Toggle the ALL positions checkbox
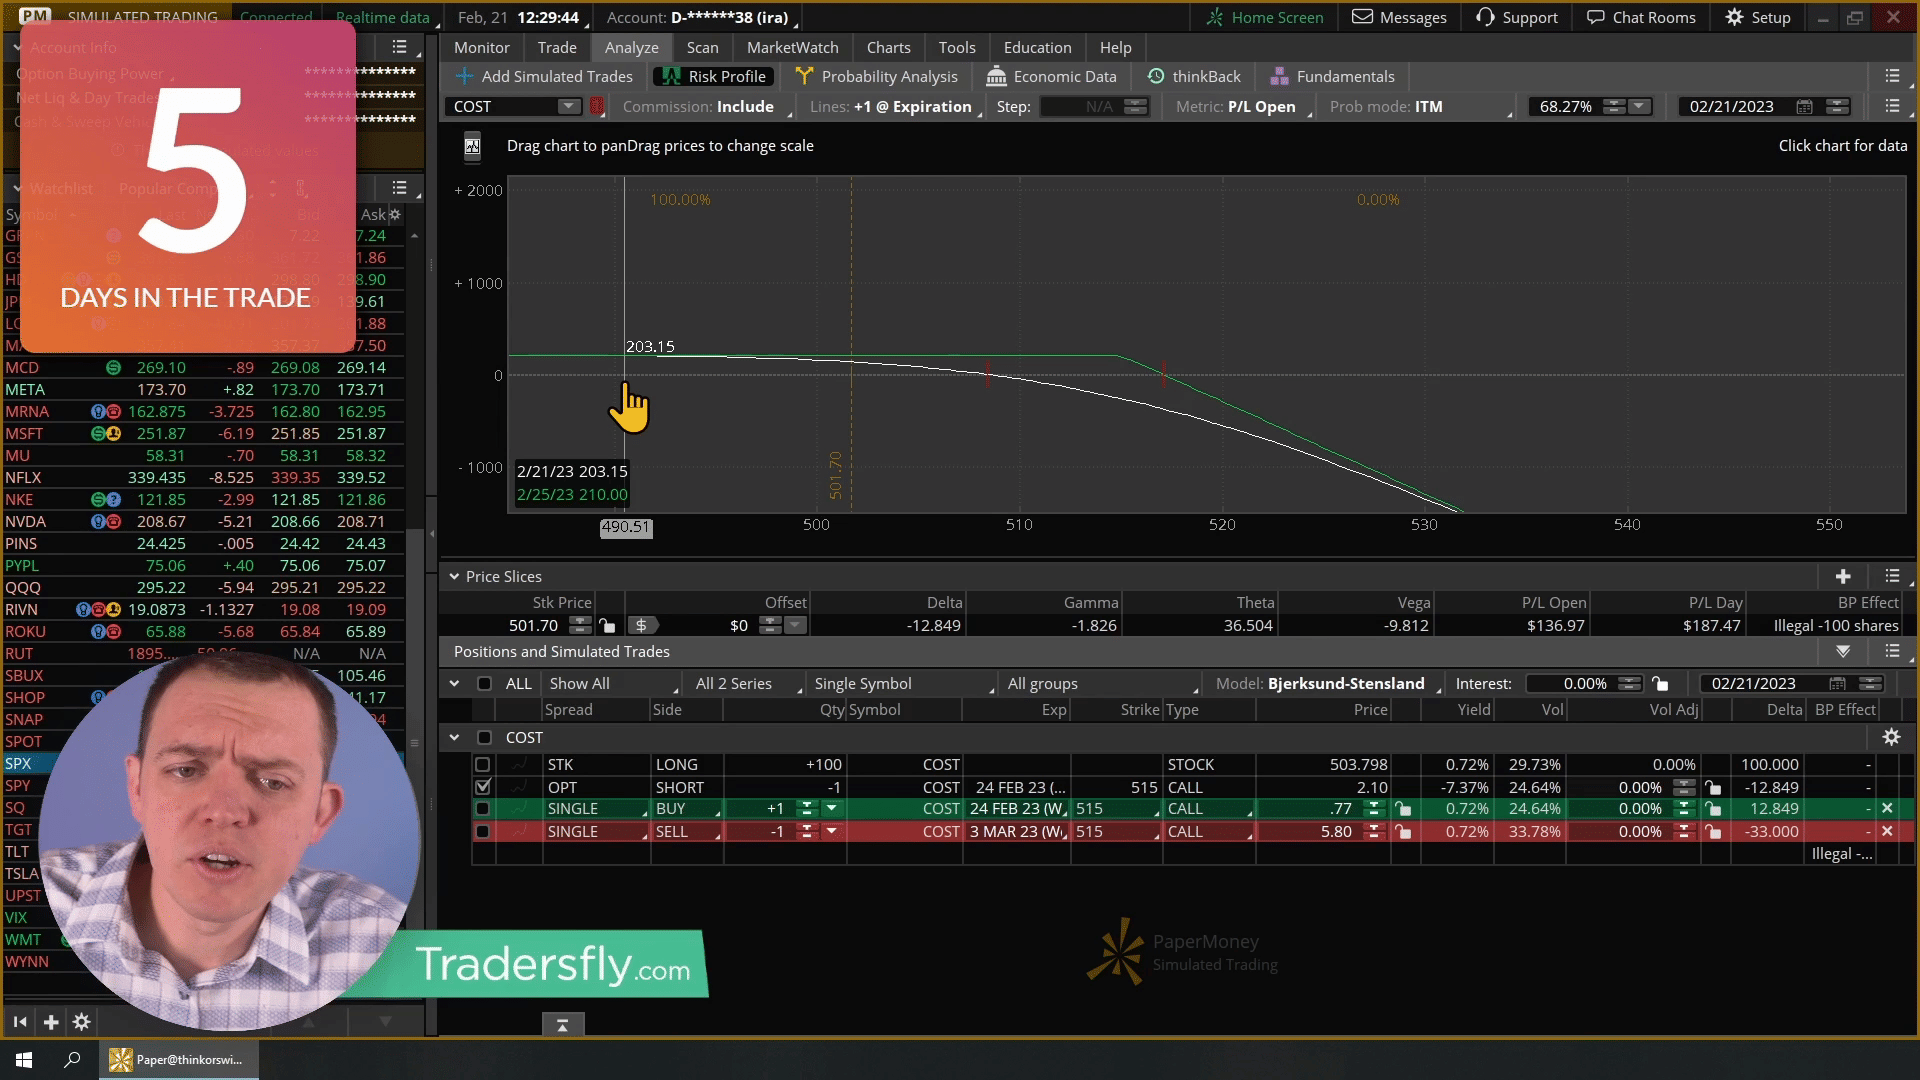This screenshot has width=1920, height=1080. click(x=484, y=683)
